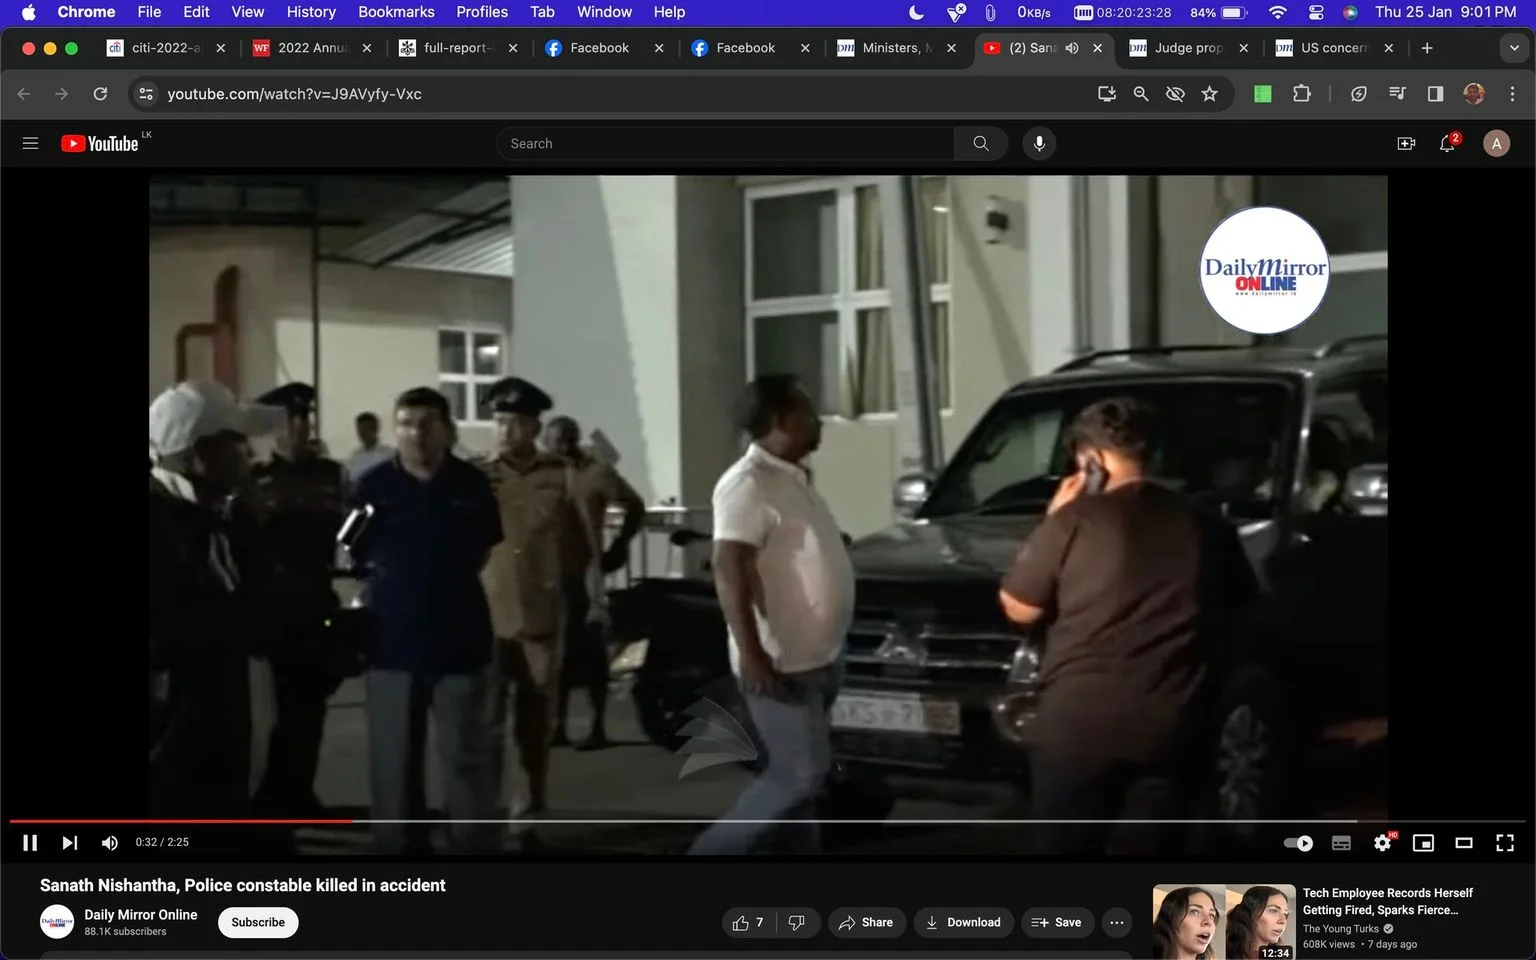Open the crossed-out eye icon in the address bar
The height and width of the screenshot is (960, 1536).
(1175, 93)
